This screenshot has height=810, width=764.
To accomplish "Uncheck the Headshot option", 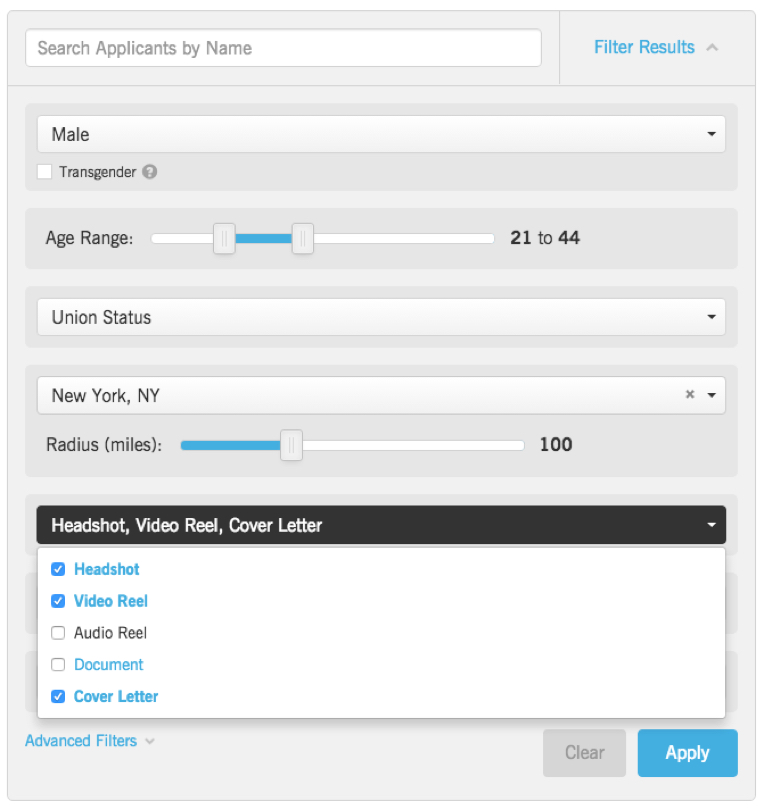I will pos(57,568).
